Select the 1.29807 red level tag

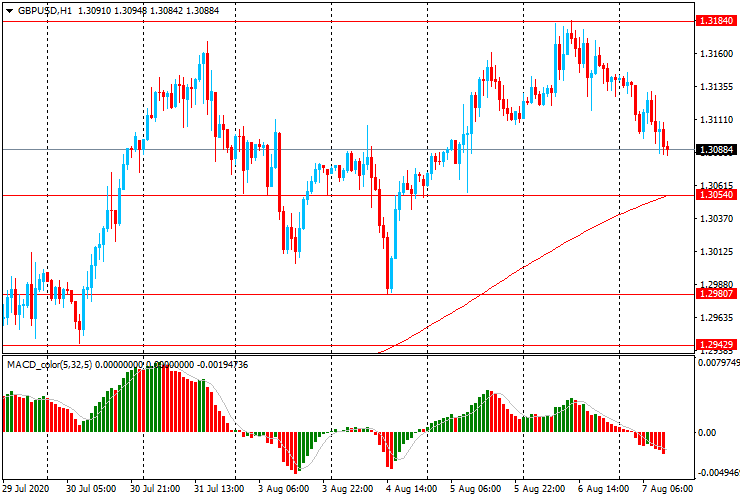pos(716,294)
